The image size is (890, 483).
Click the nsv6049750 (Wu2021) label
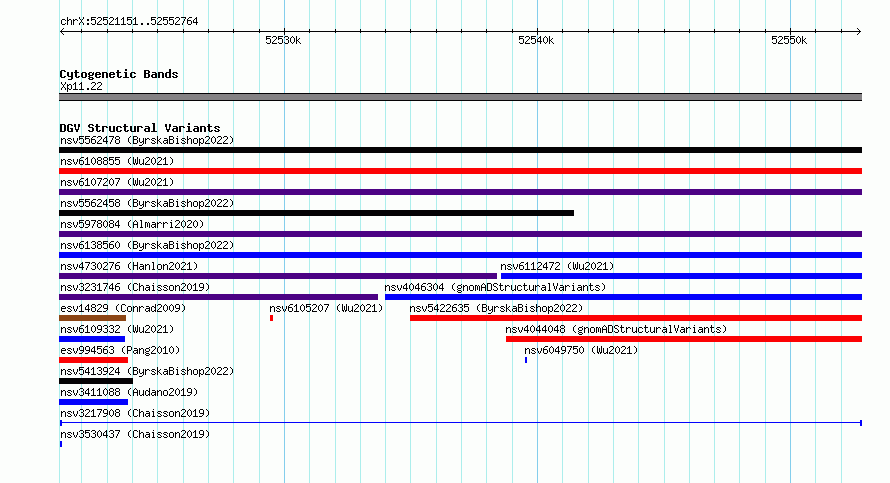[581, 350]
